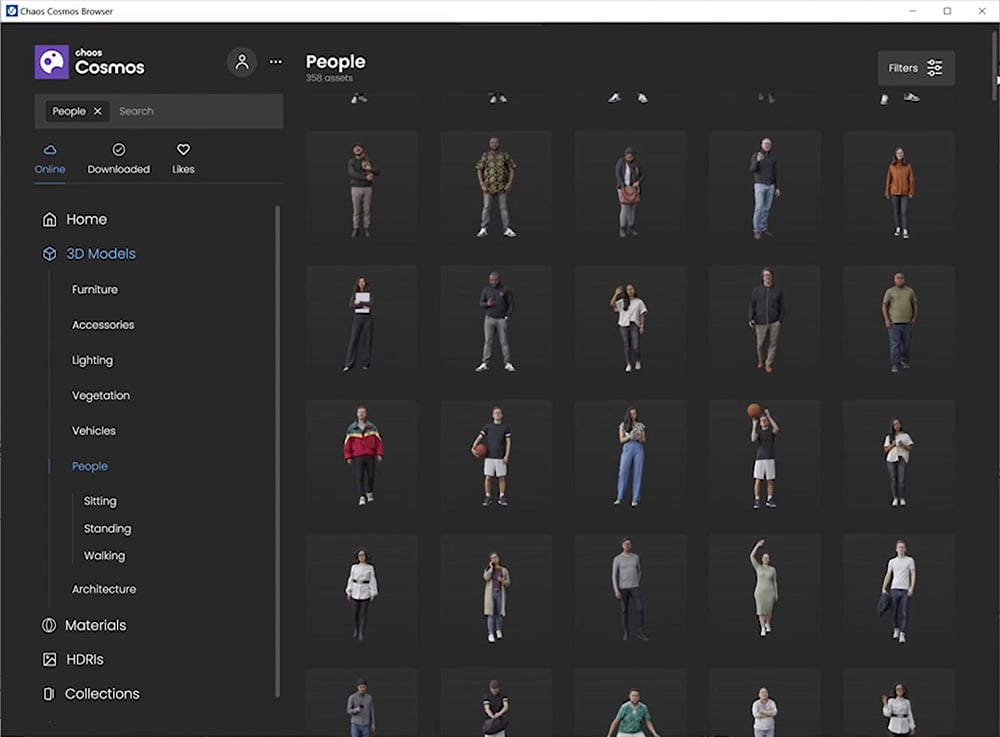This screenshot has height=737, width=1000.
Task: Click the Search input field
Action: click(198, 111)
